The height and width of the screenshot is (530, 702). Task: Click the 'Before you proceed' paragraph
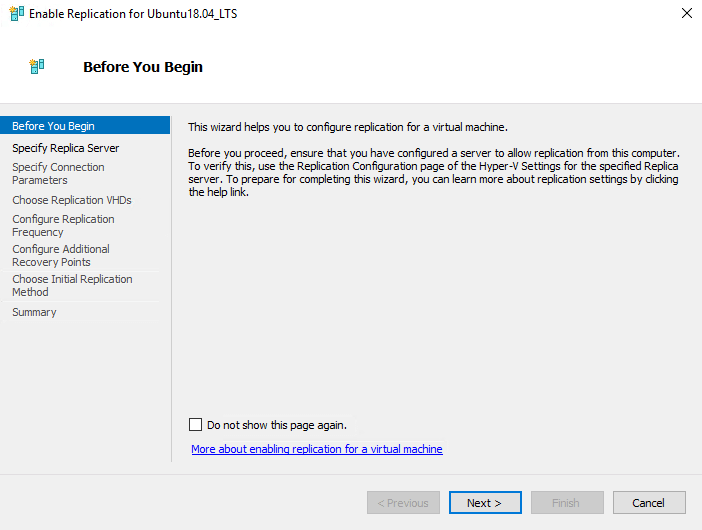(434, 172)
